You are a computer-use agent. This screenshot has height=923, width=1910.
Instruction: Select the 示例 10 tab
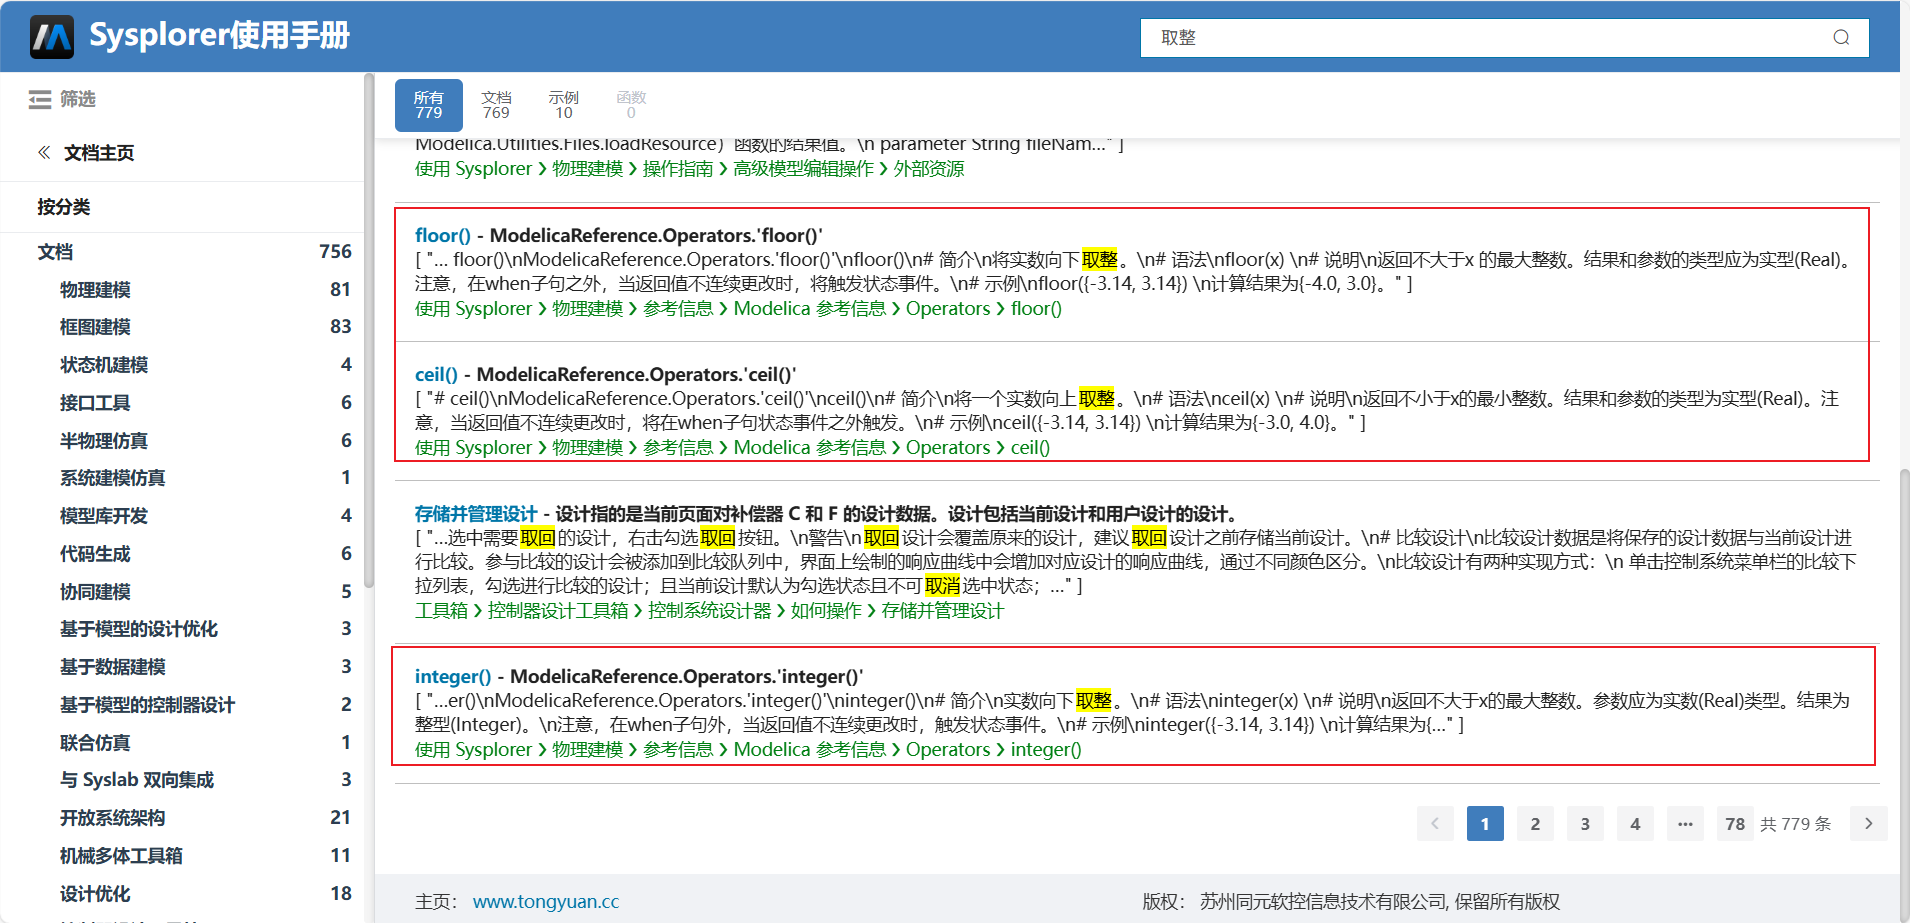(x=564, y=105)
